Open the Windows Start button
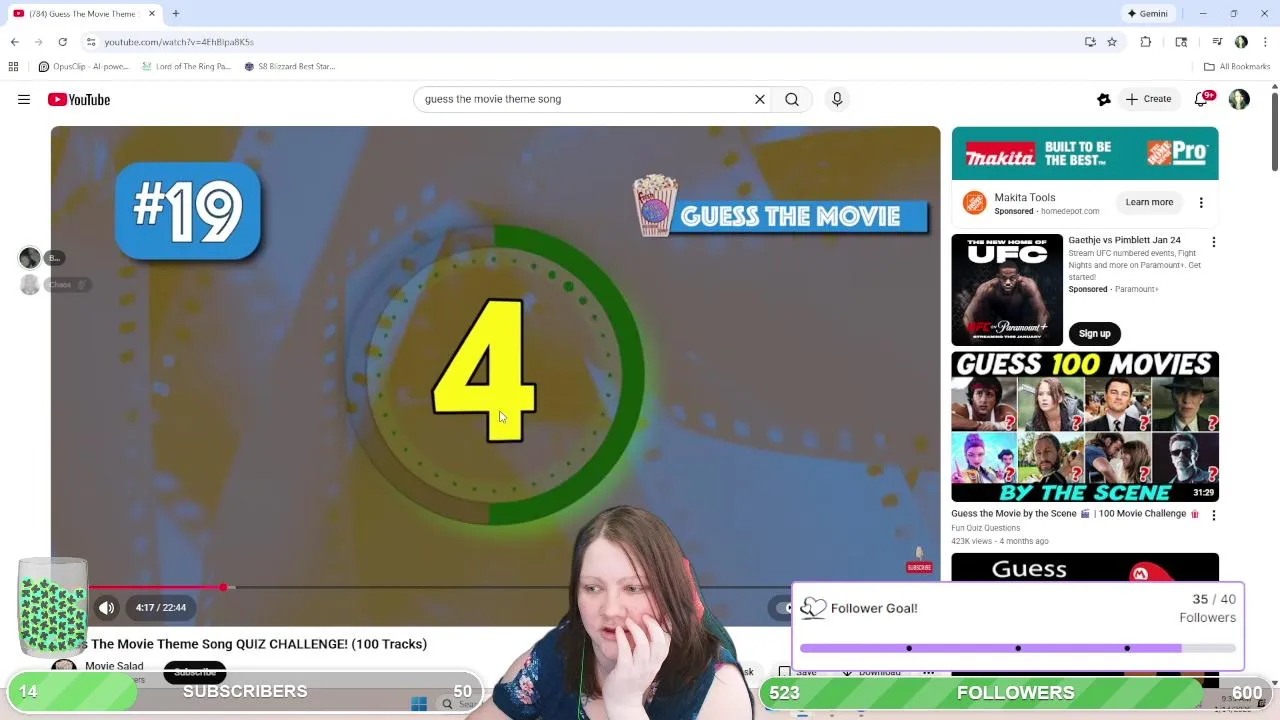This screenshot has width=1280, height=720. (419, 704)
